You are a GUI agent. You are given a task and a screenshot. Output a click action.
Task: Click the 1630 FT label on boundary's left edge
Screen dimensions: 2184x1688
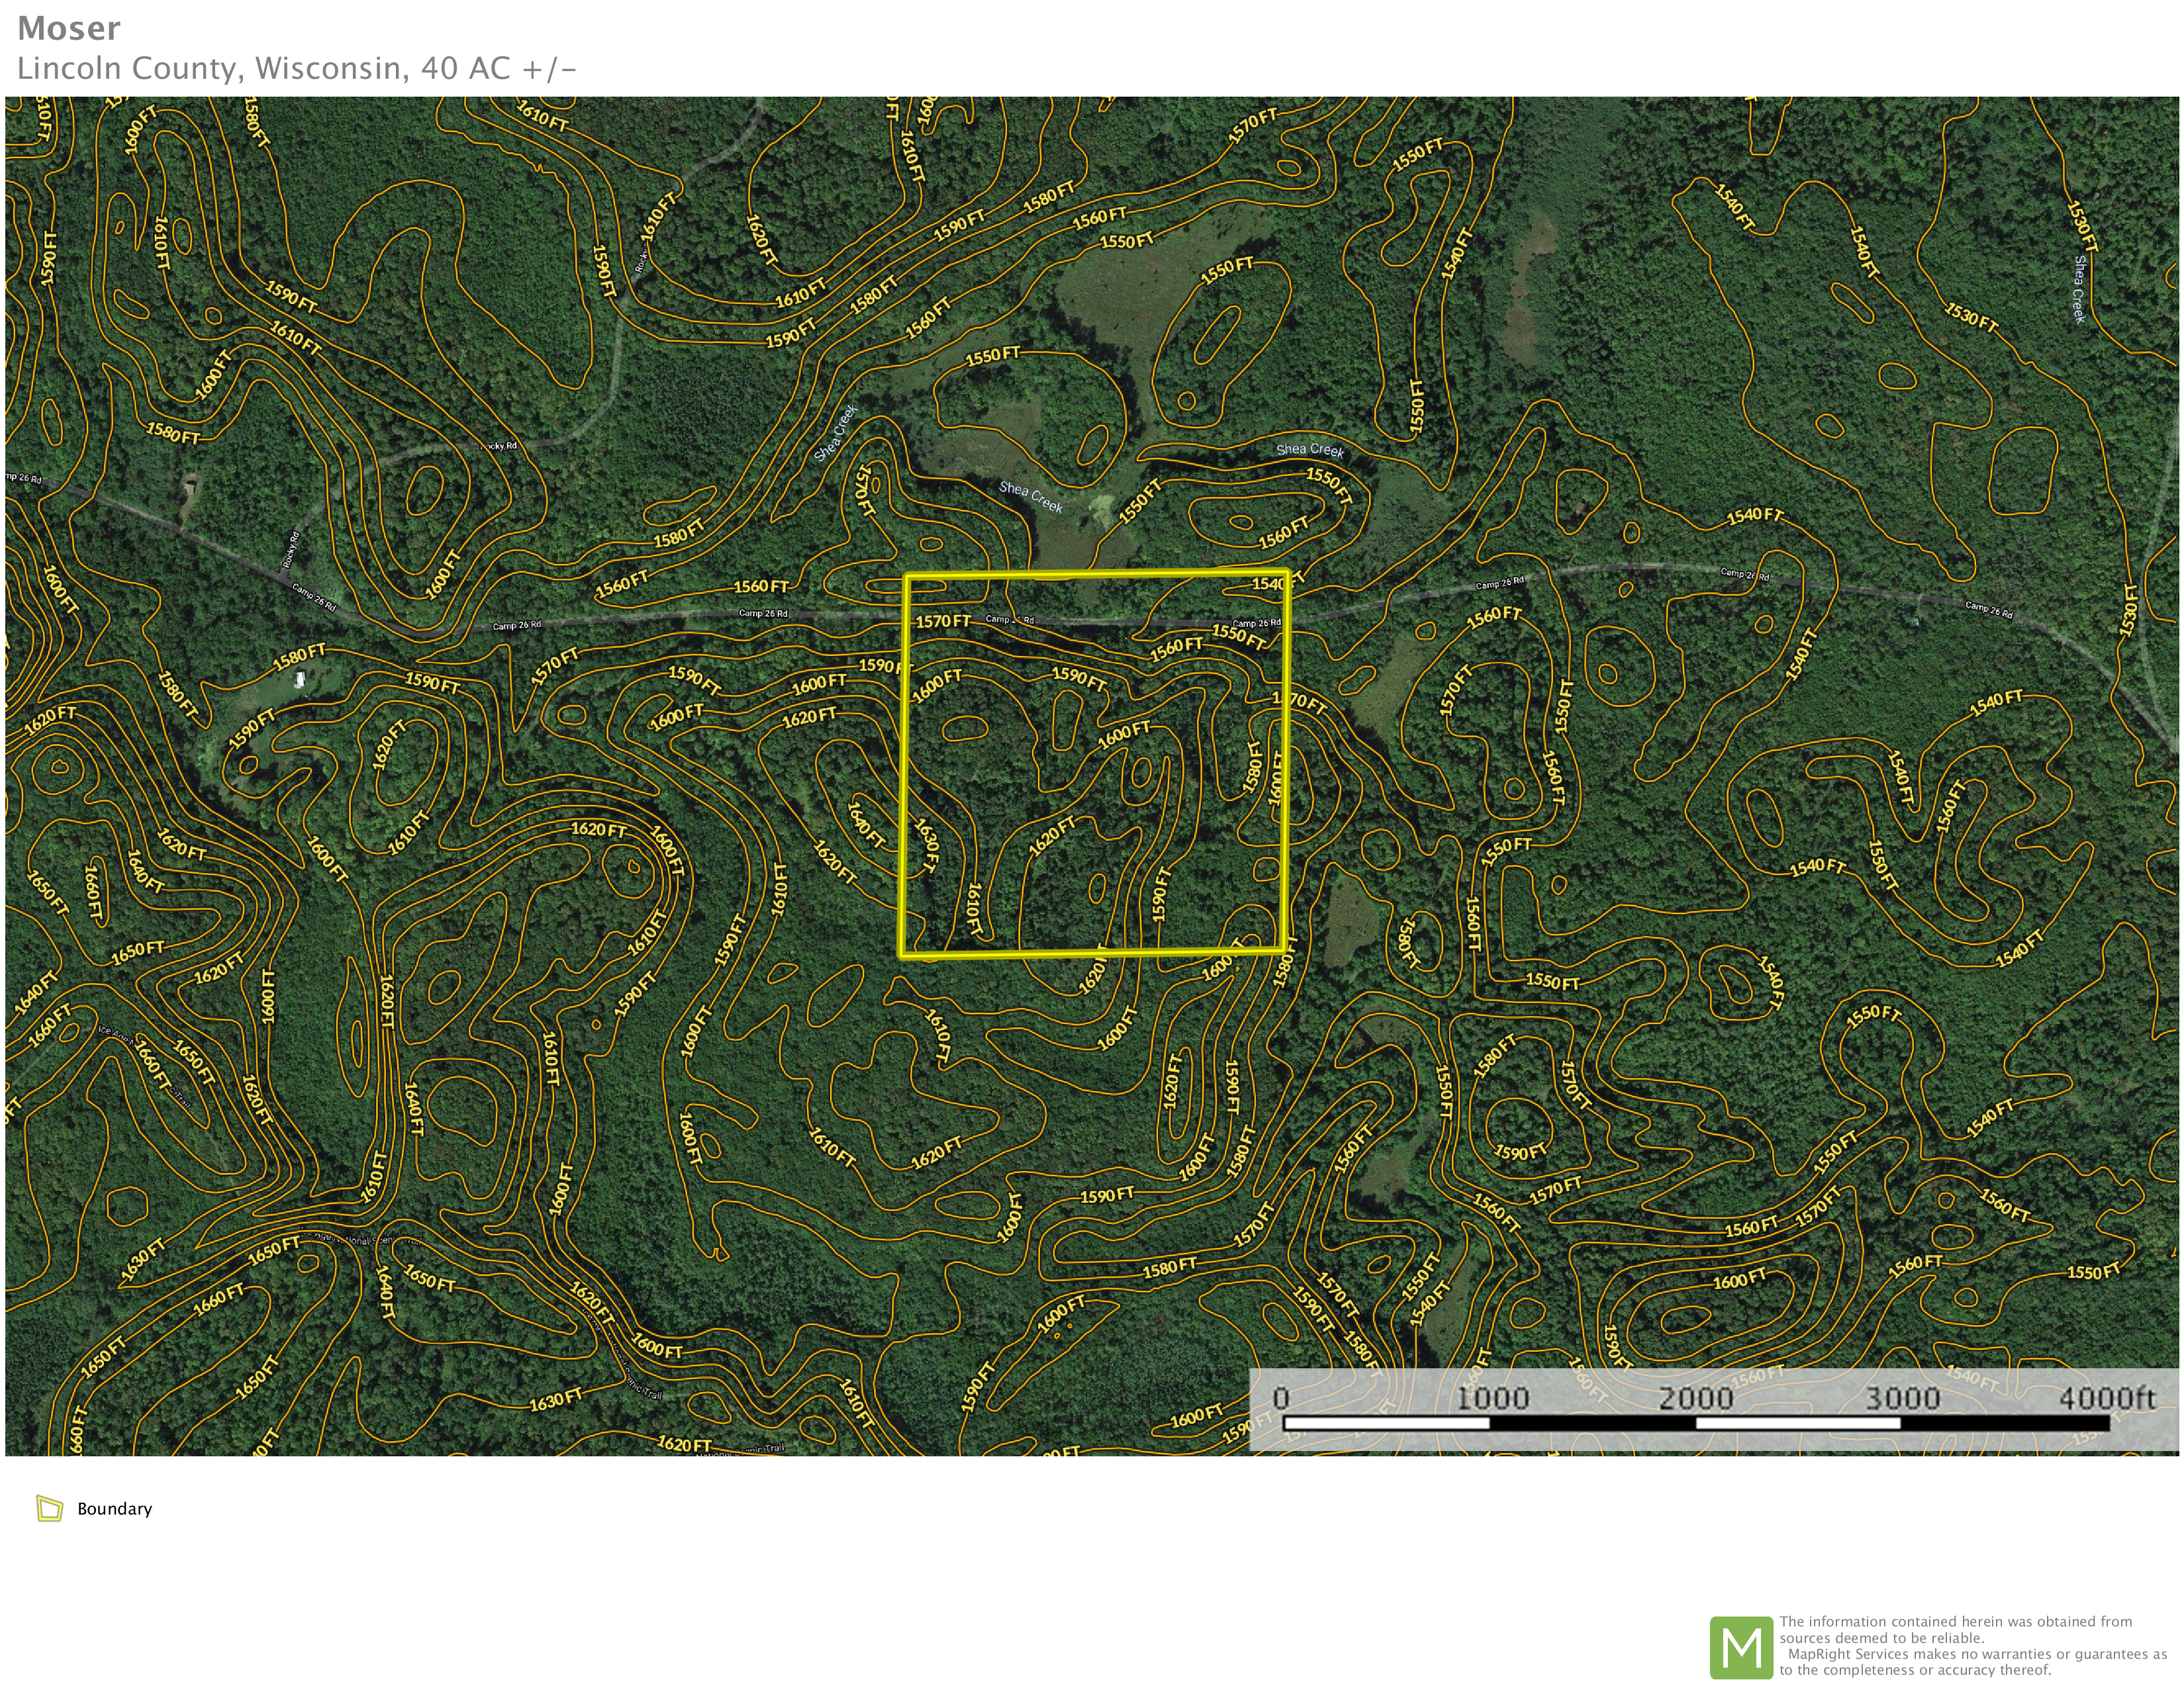click(927, 846)
